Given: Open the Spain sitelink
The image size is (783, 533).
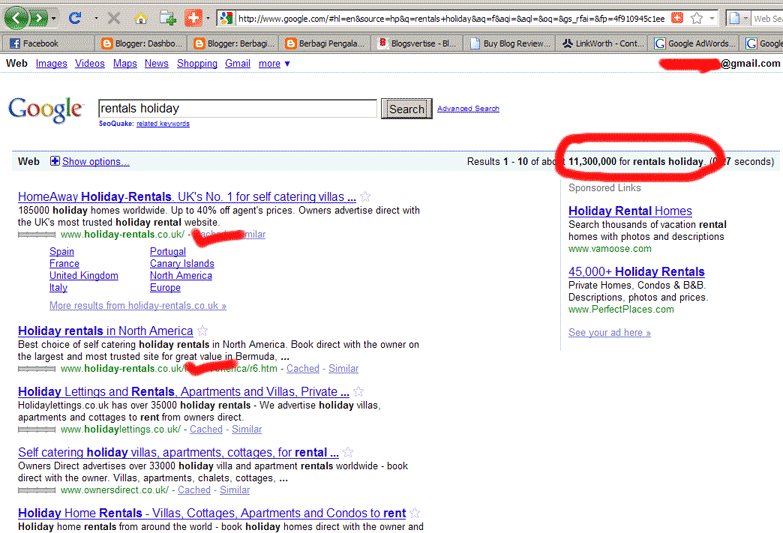Looking at the screenshot, I should coord(61,251).
